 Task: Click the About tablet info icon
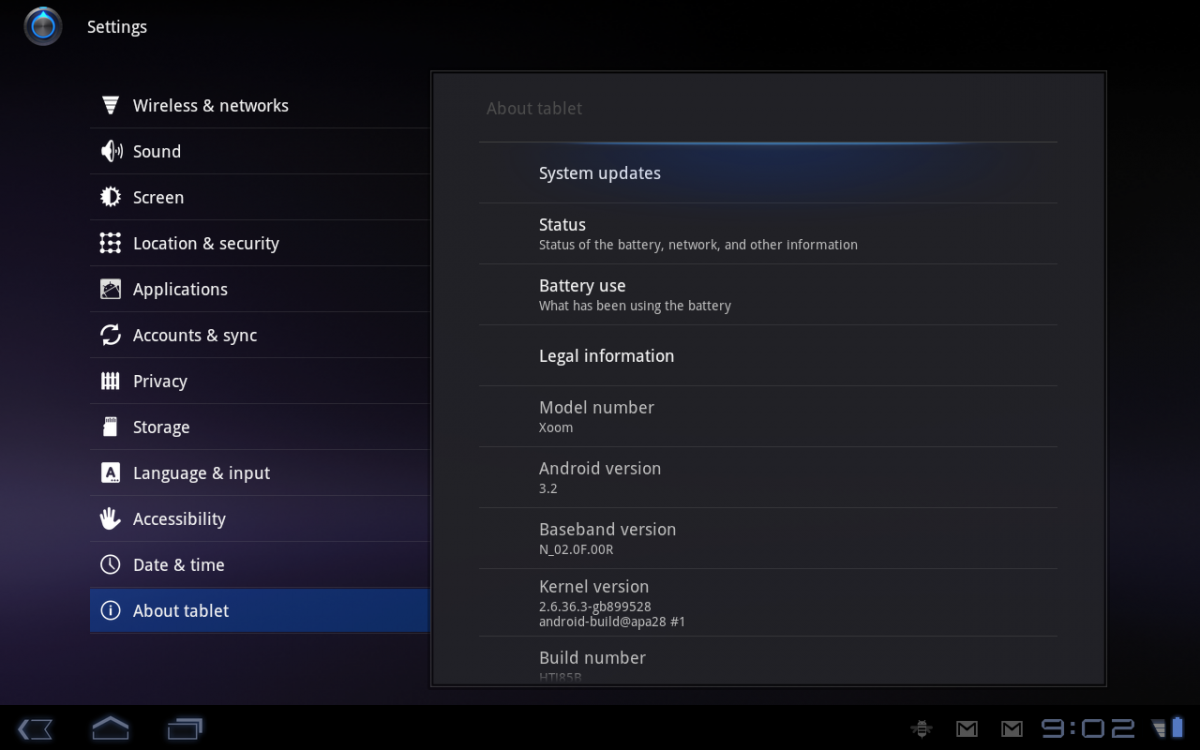click(x=111, y=611)
